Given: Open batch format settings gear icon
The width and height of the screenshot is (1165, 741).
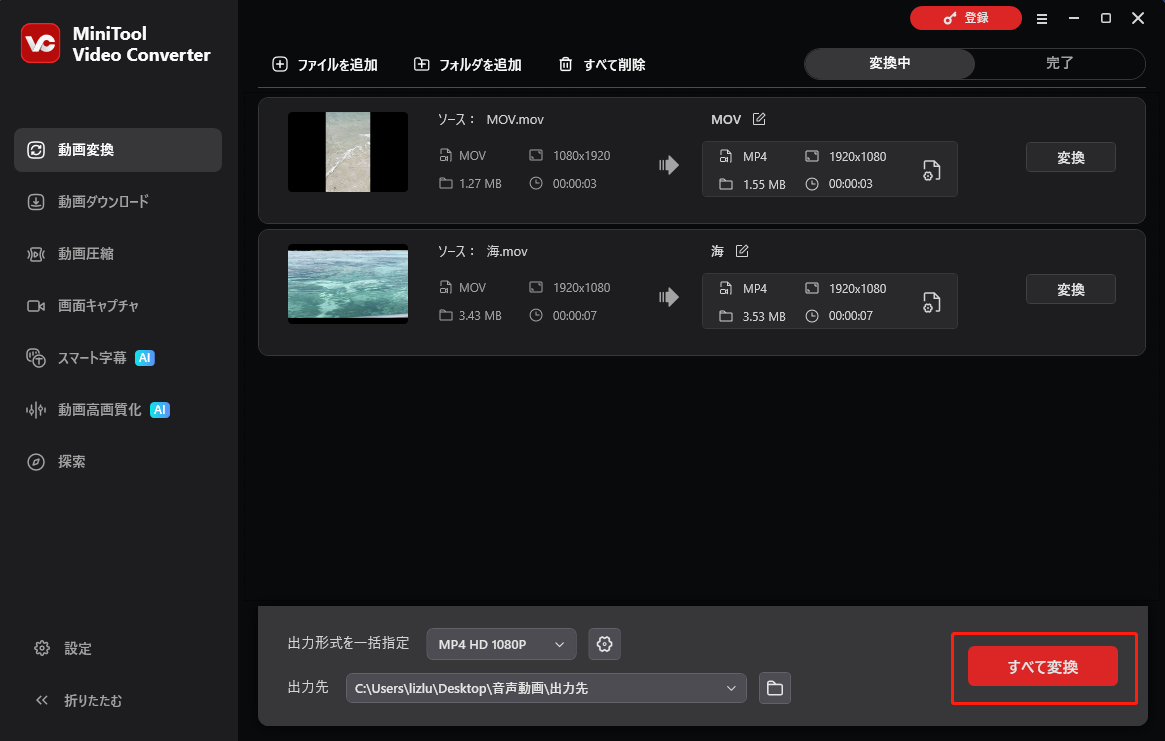Looking at the screenshot, I should [x=605, y=644].
